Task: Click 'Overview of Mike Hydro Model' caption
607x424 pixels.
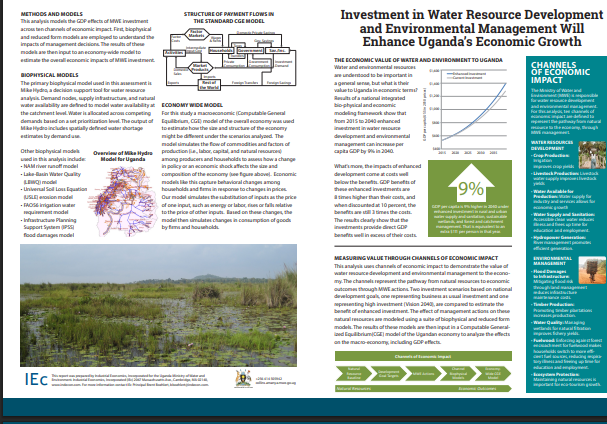Action: pyautogui.click(x=123, y=156)
